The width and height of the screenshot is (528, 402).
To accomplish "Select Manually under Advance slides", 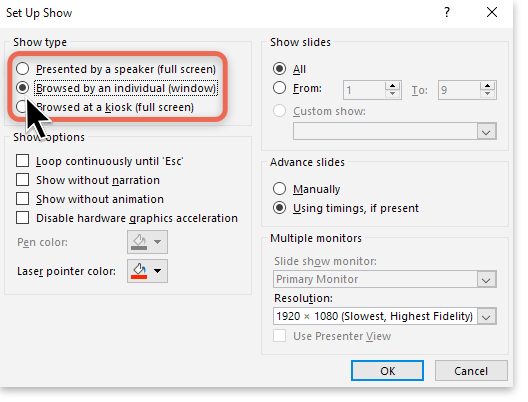I will 279,189.
